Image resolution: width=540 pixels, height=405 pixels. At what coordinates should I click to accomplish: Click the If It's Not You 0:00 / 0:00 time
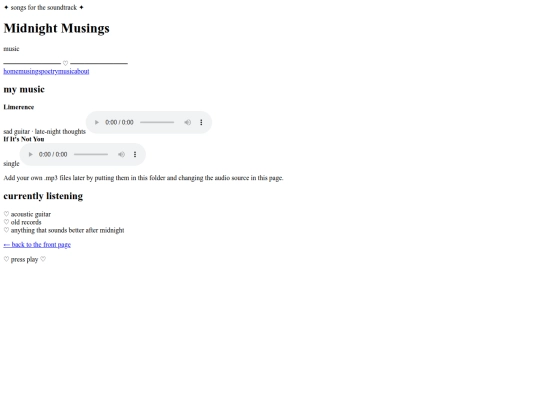click(53, 154)
